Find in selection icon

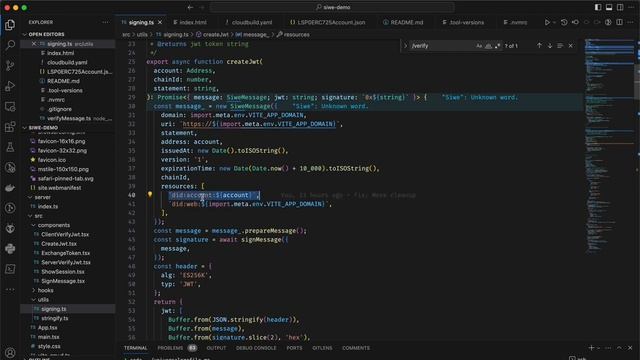560,46
